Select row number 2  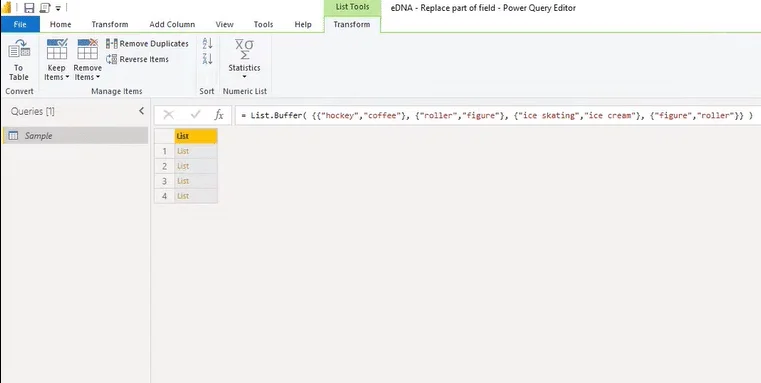165,166
